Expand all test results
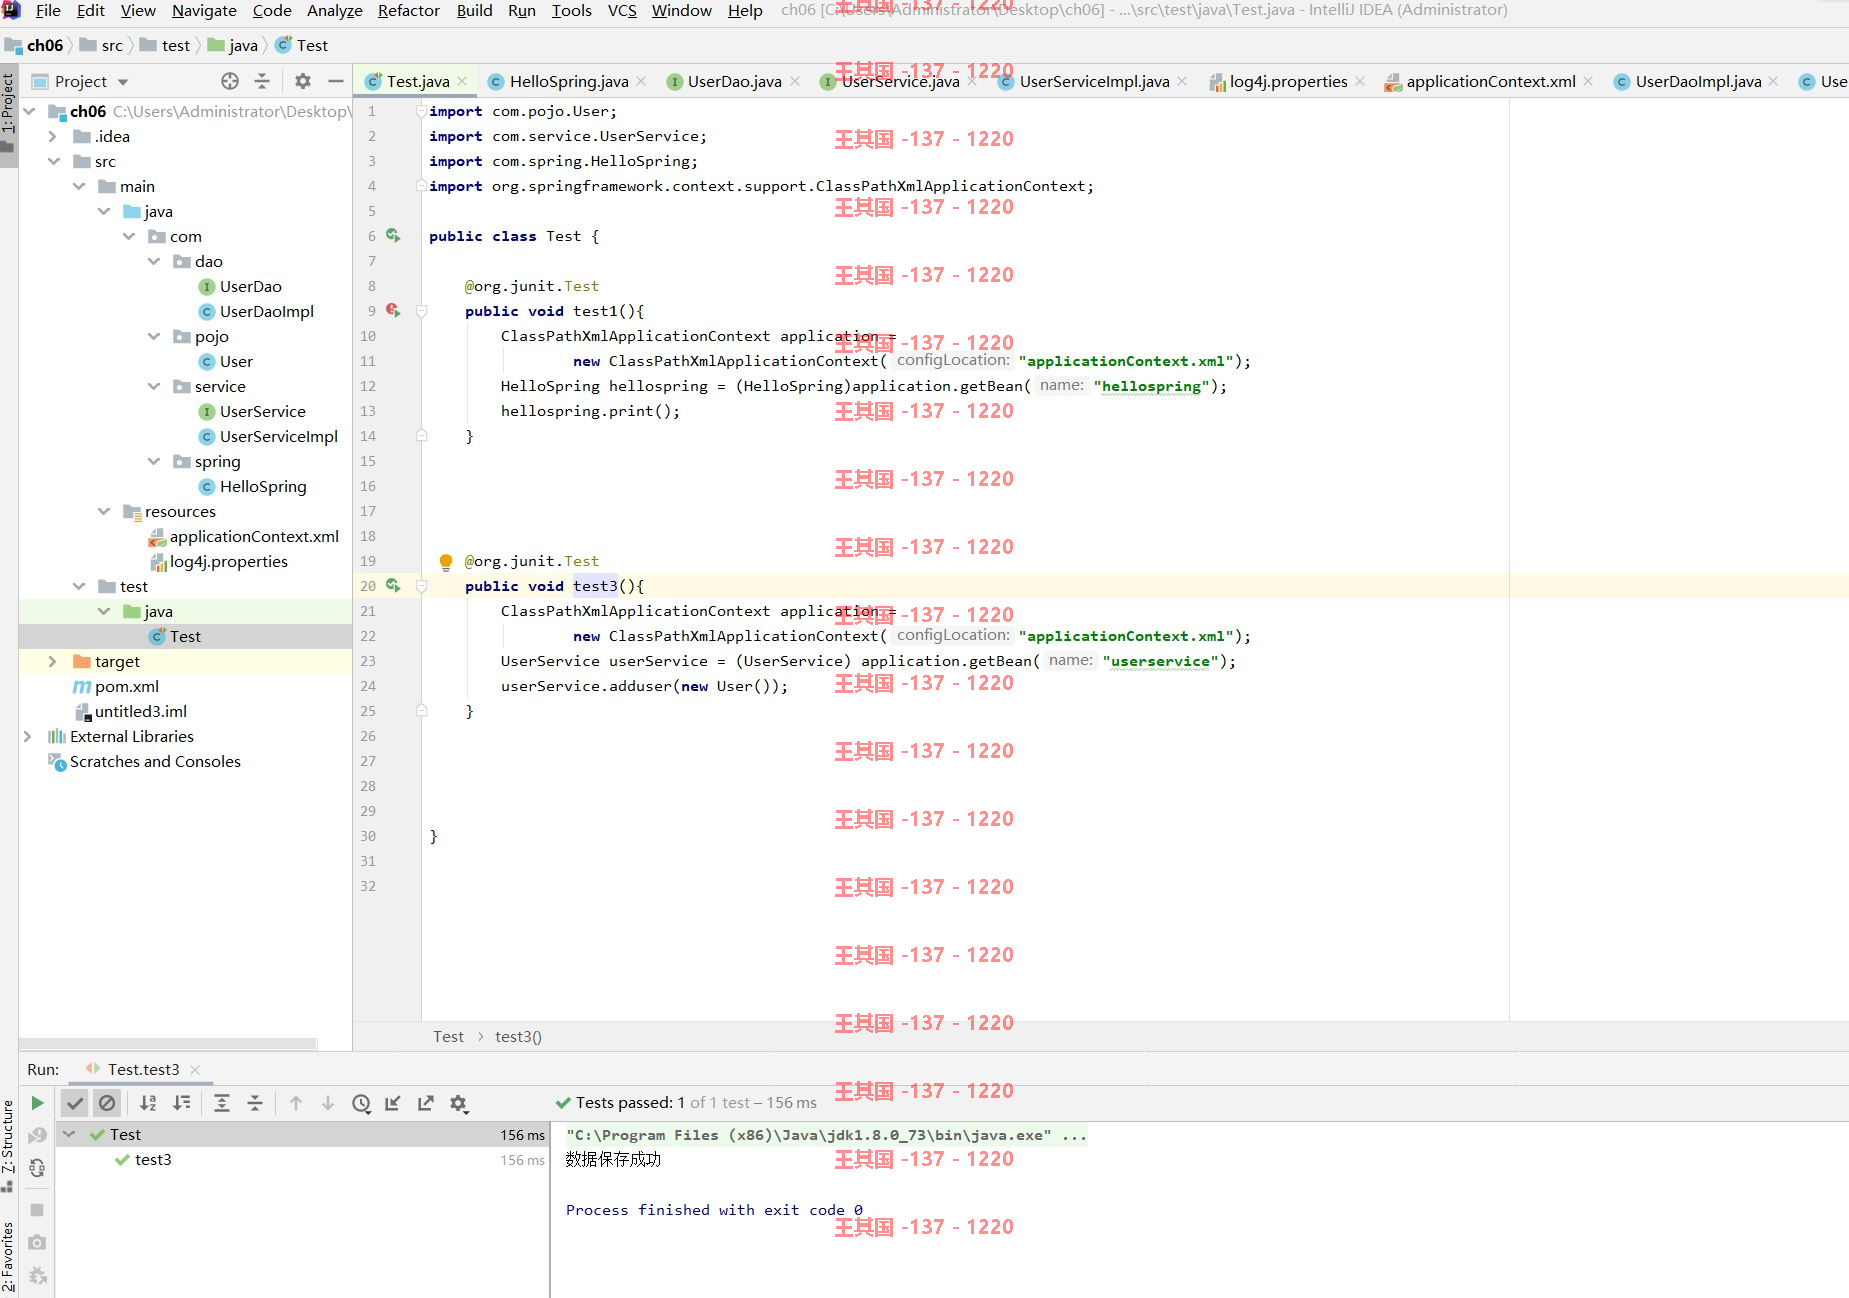 (222, 1103)
